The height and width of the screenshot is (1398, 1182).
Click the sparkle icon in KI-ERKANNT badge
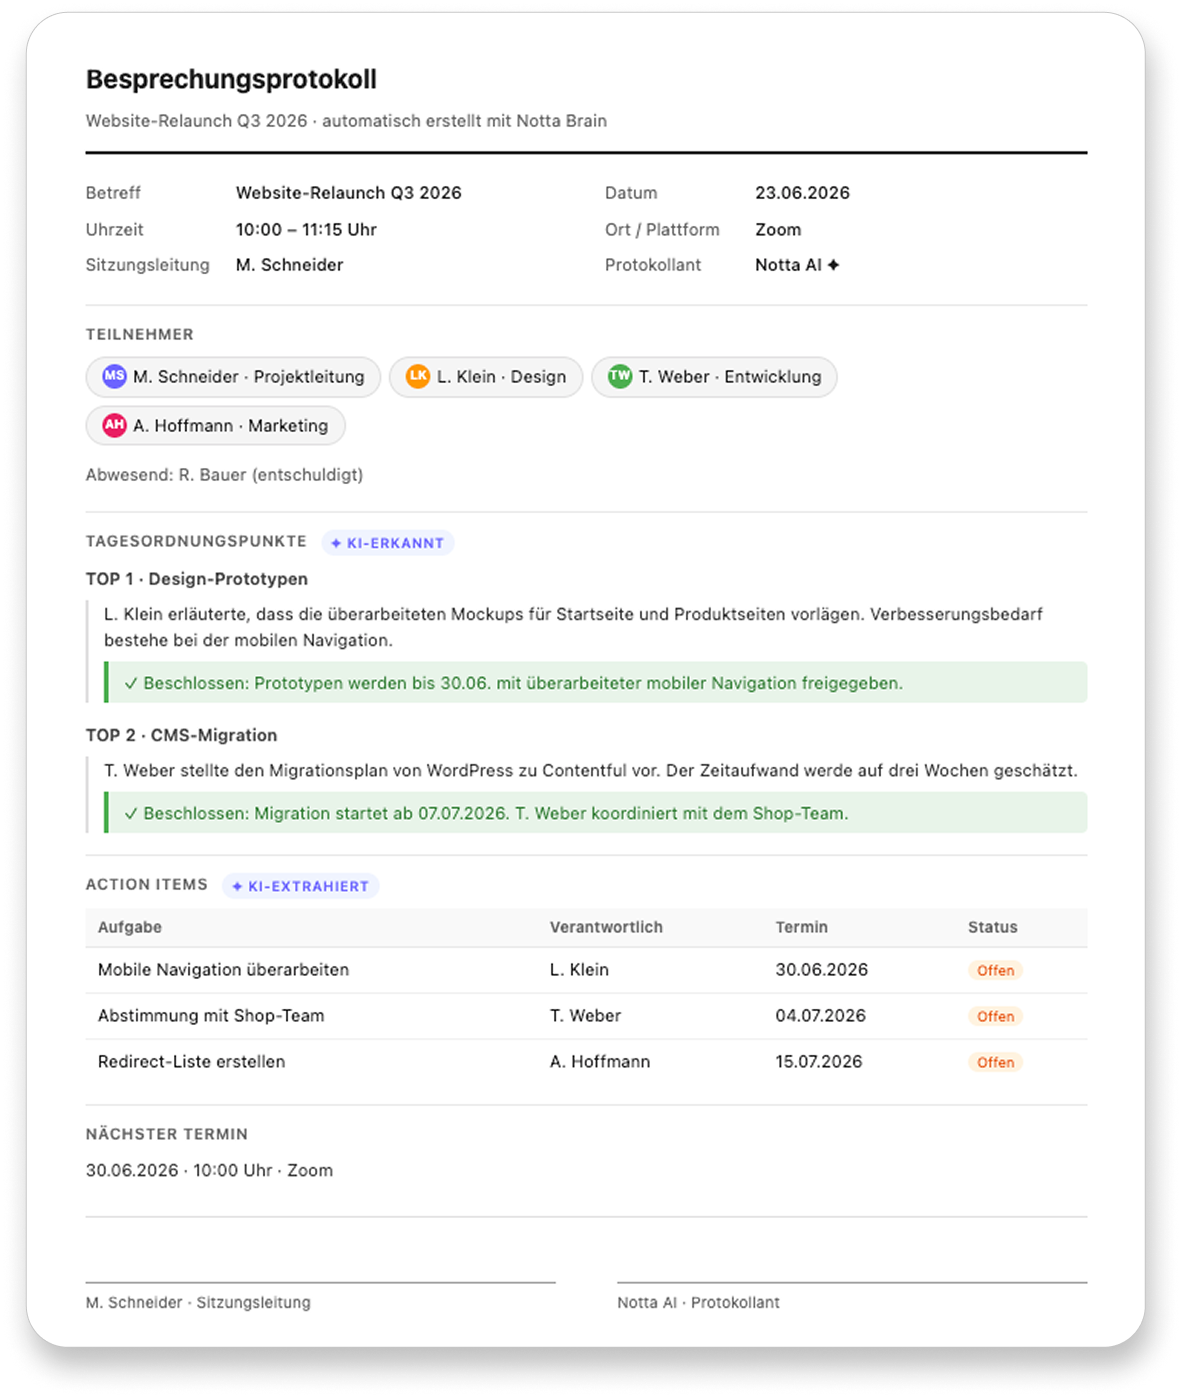coord(336,543)
